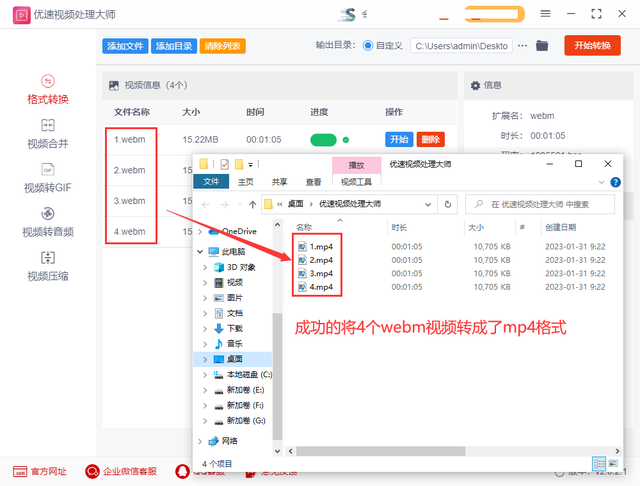Switch to large icons view in Explorer
640x486 pixels.
click(x=613, y=464)
